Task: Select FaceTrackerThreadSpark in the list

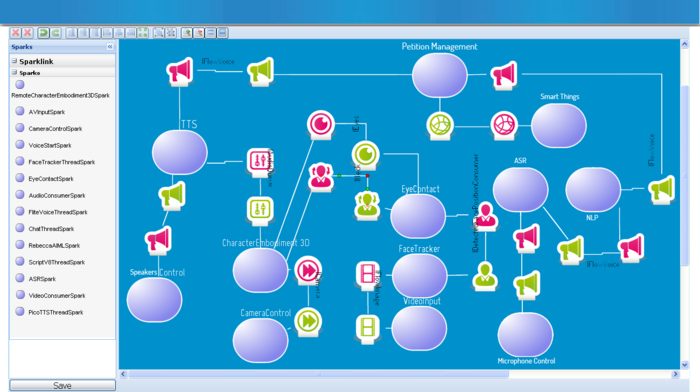Action: tap(62, 162)
